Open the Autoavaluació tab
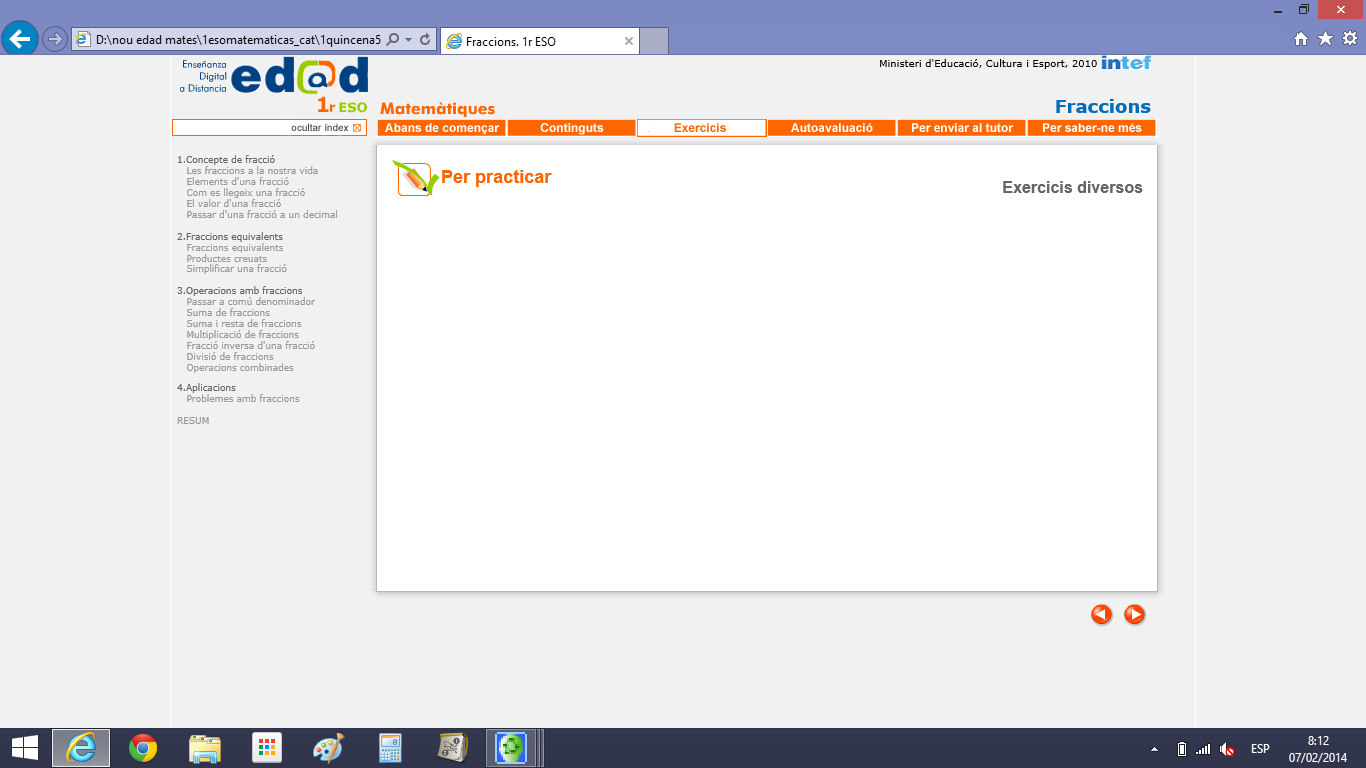The image size is (1366, 768). tap(831, 128)
